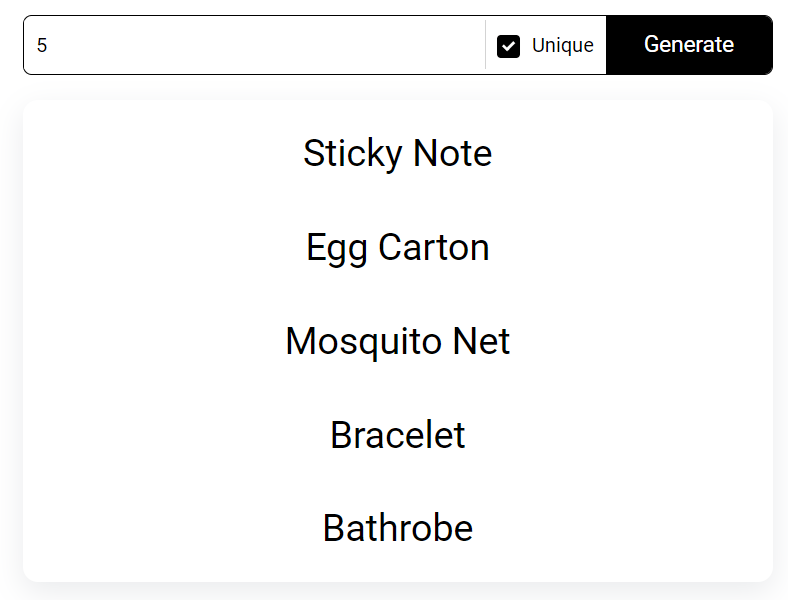Click the letter B of Bathrobe
Screen dimensions: 788x600
(334, 529)
